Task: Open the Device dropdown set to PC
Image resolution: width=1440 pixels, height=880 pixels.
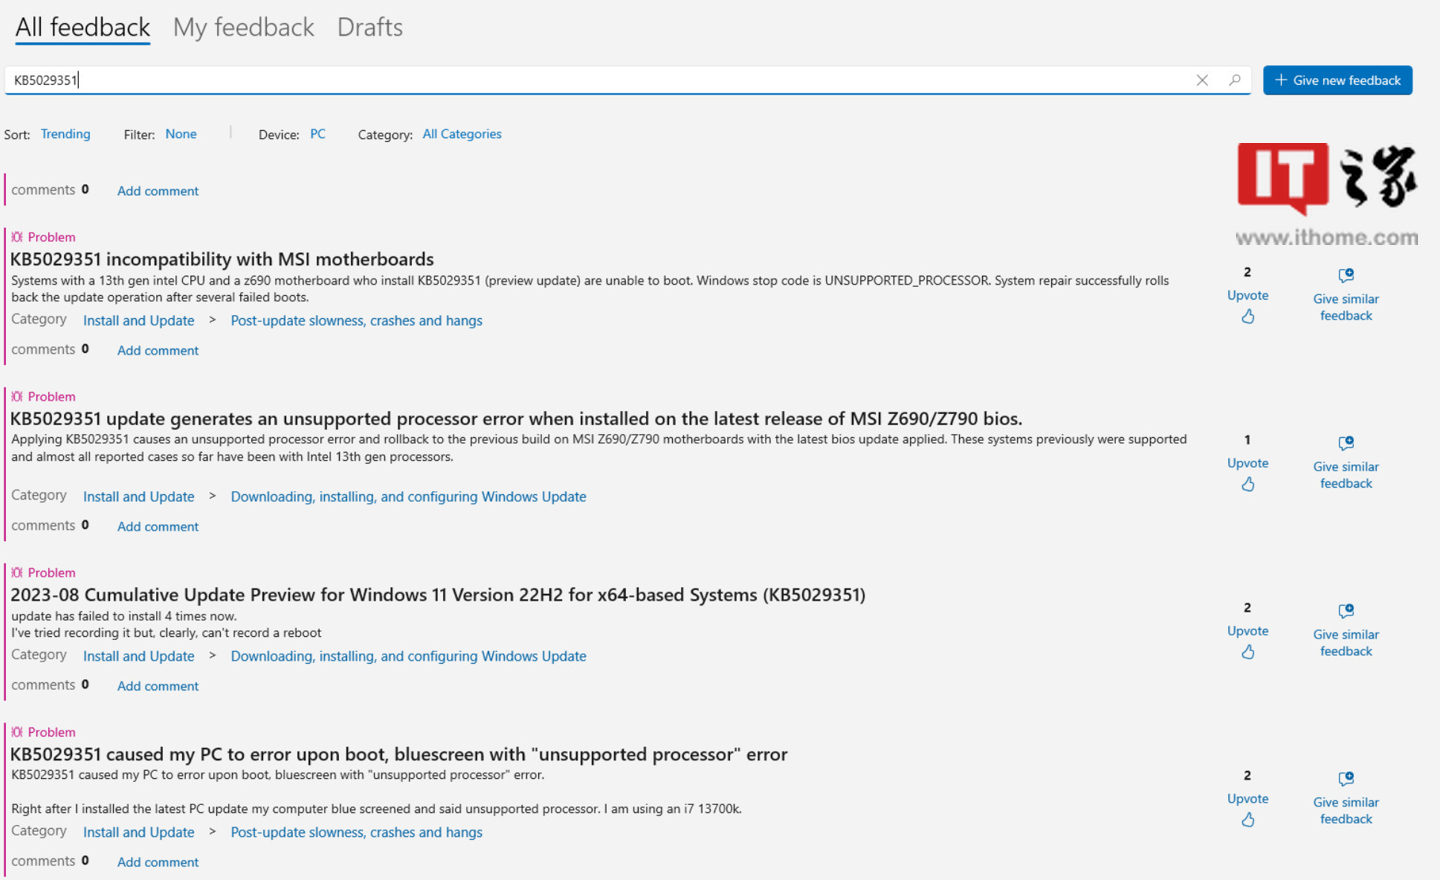Action: click(318, 134)
